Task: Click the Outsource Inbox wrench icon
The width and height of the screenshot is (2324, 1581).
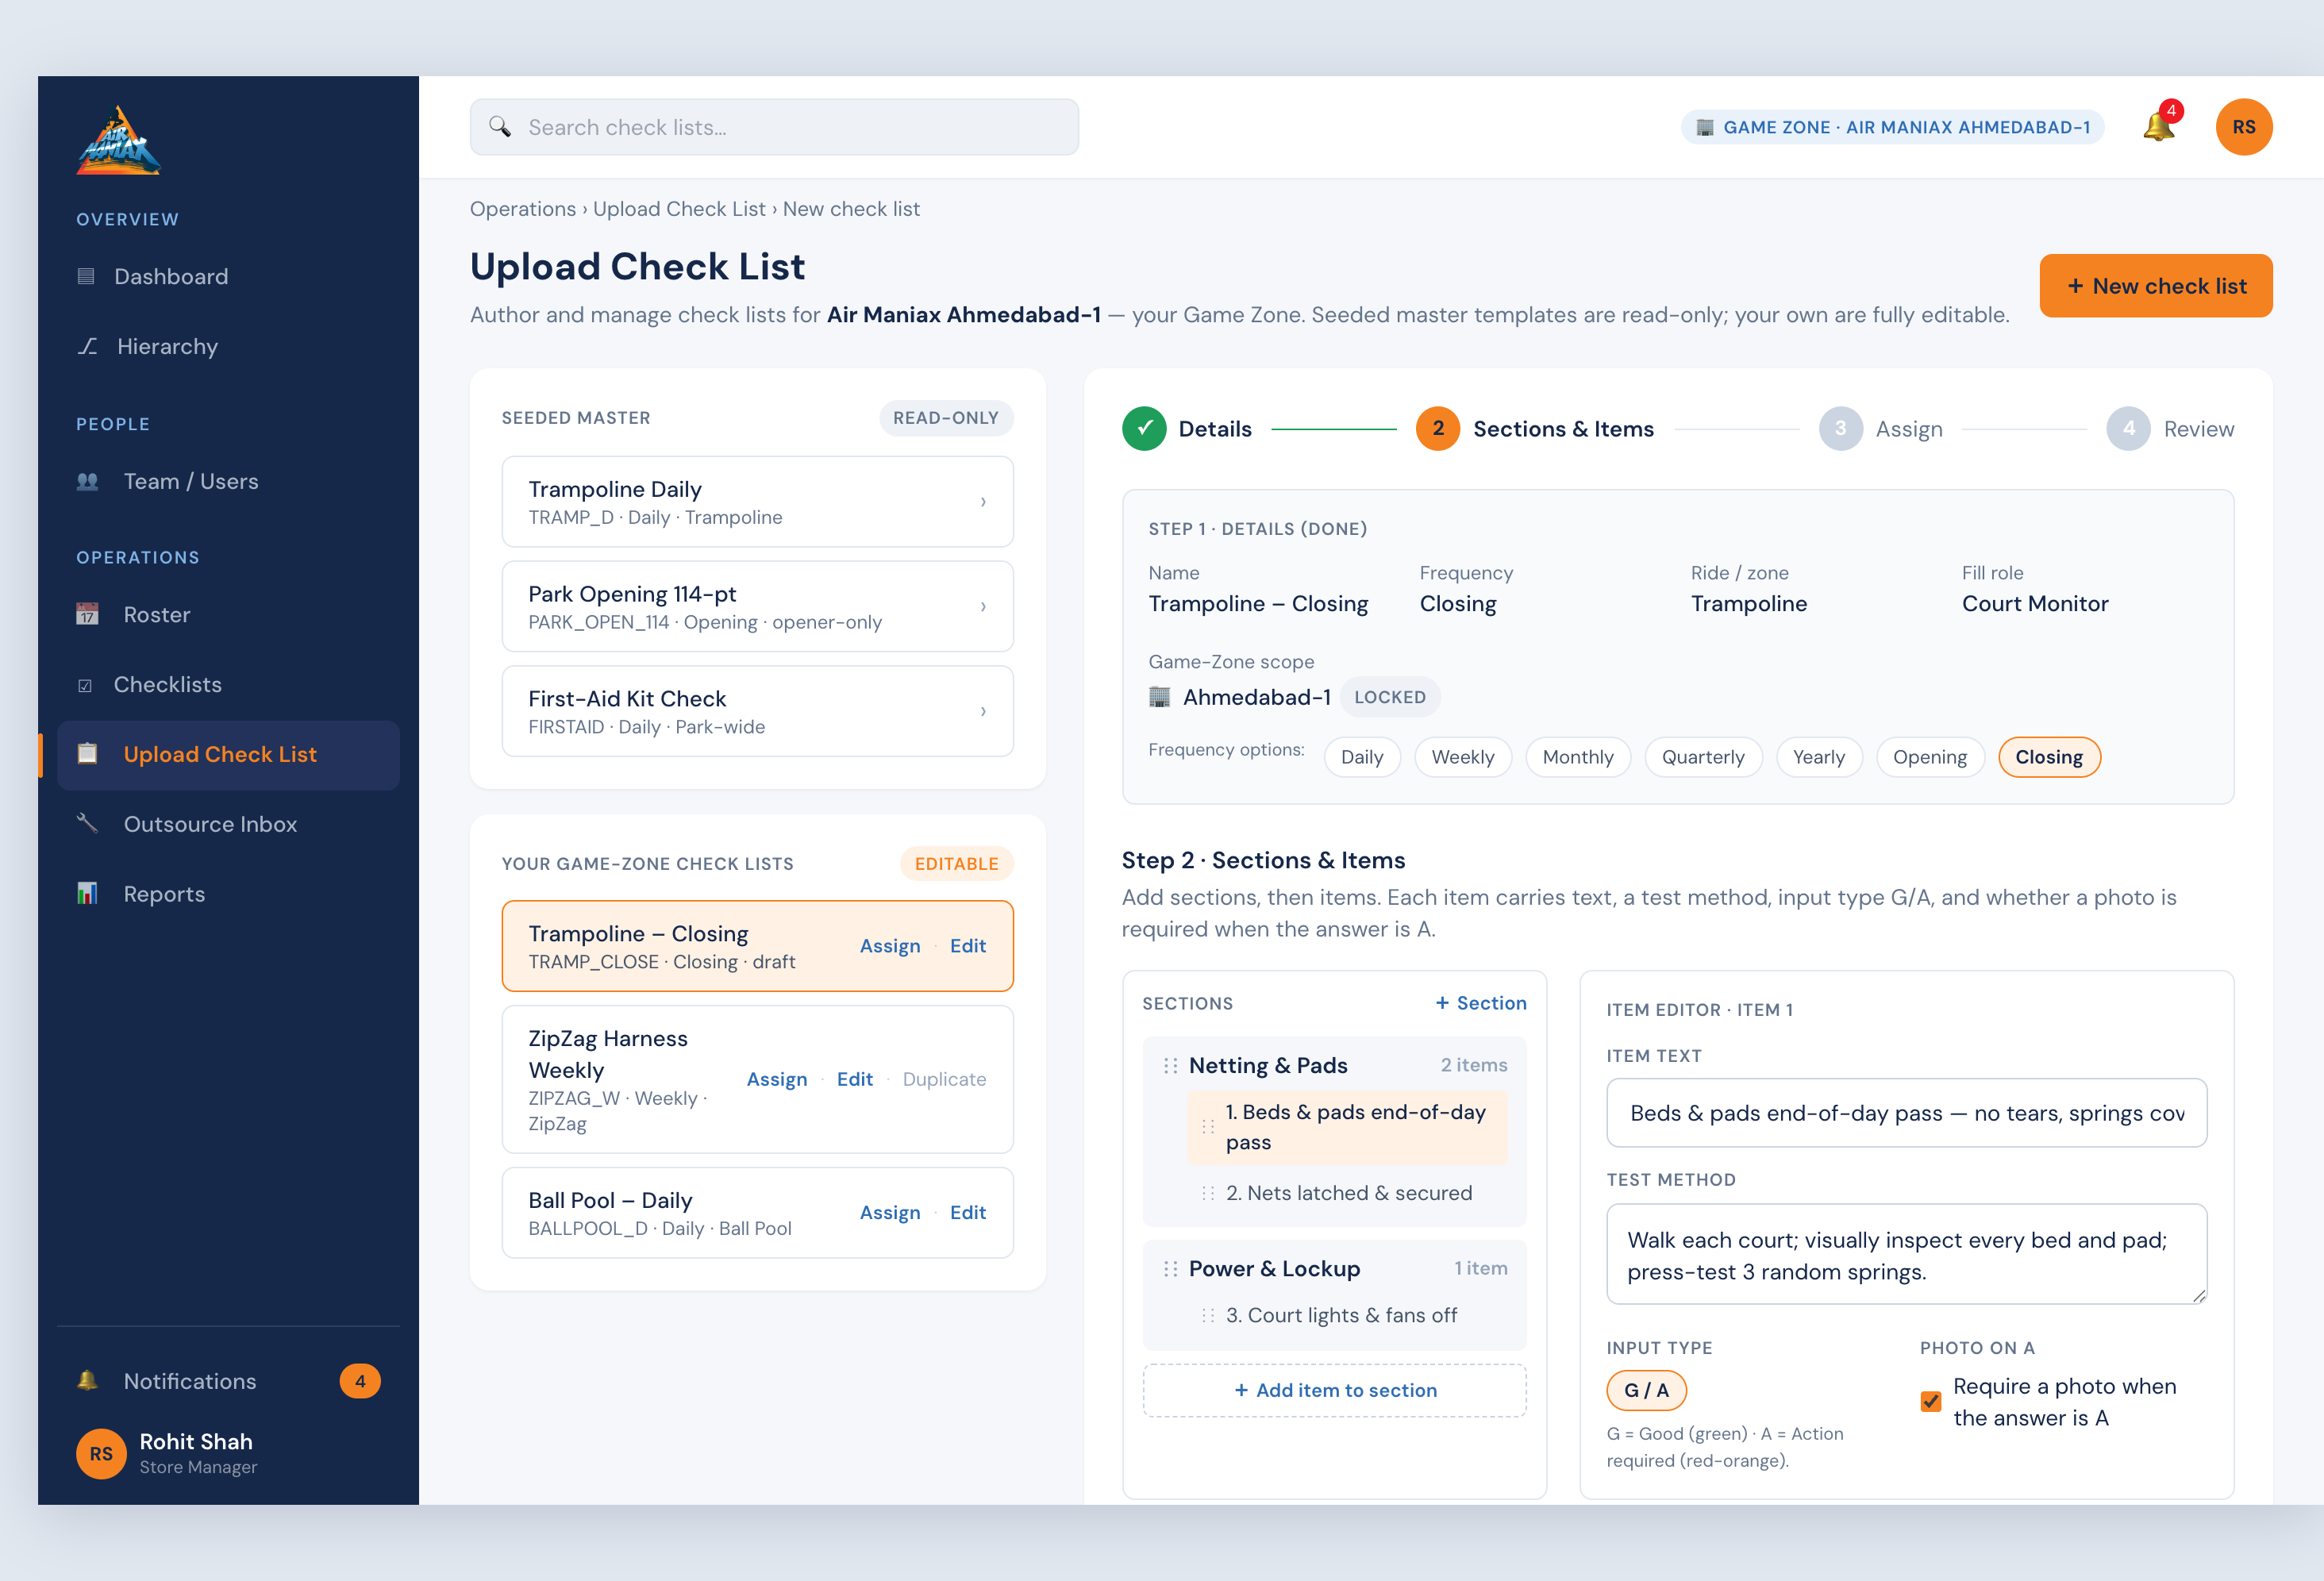Action: coord(88,823)
